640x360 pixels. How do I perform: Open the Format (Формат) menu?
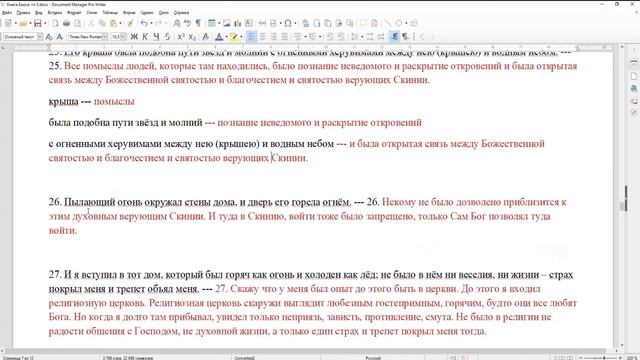pos(74,13)
